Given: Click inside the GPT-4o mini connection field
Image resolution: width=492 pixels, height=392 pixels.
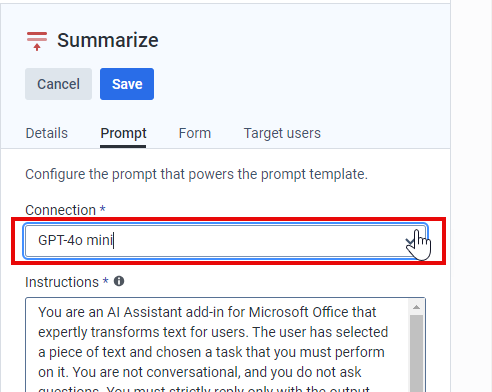Looking at the screenshot, I should click(225, 241).
